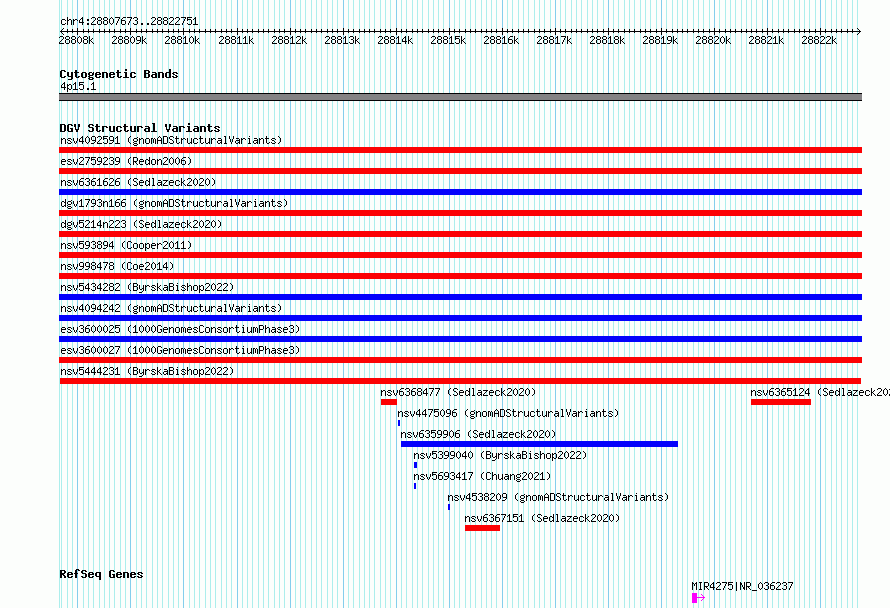The width and height of the screenshot is (890, 608).
Task: Select the nsv6367151 Sedlazeck2020 label
Action: pos(542,518)
